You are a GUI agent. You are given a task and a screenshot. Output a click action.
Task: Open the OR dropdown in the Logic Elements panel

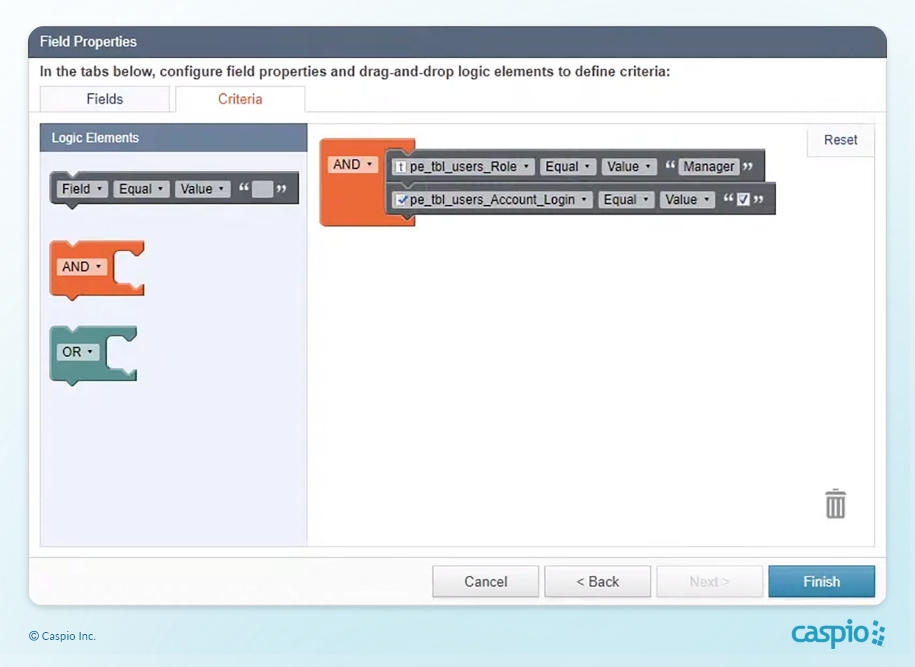(79, 352)
